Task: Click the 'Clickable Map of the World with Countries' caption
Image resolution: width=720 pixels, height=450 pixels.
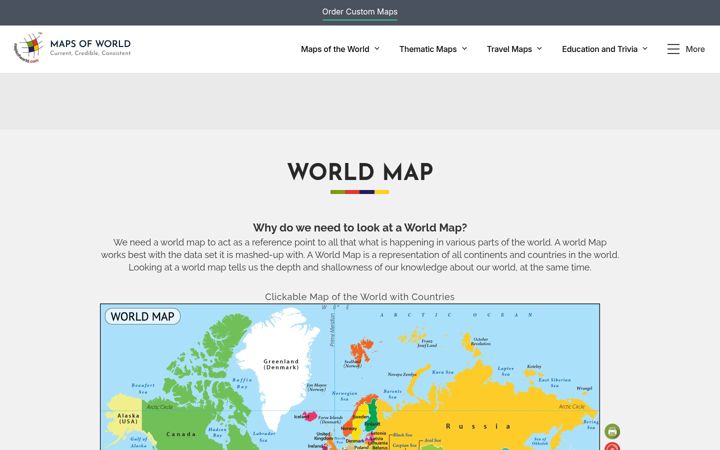Action: point(360,297)
